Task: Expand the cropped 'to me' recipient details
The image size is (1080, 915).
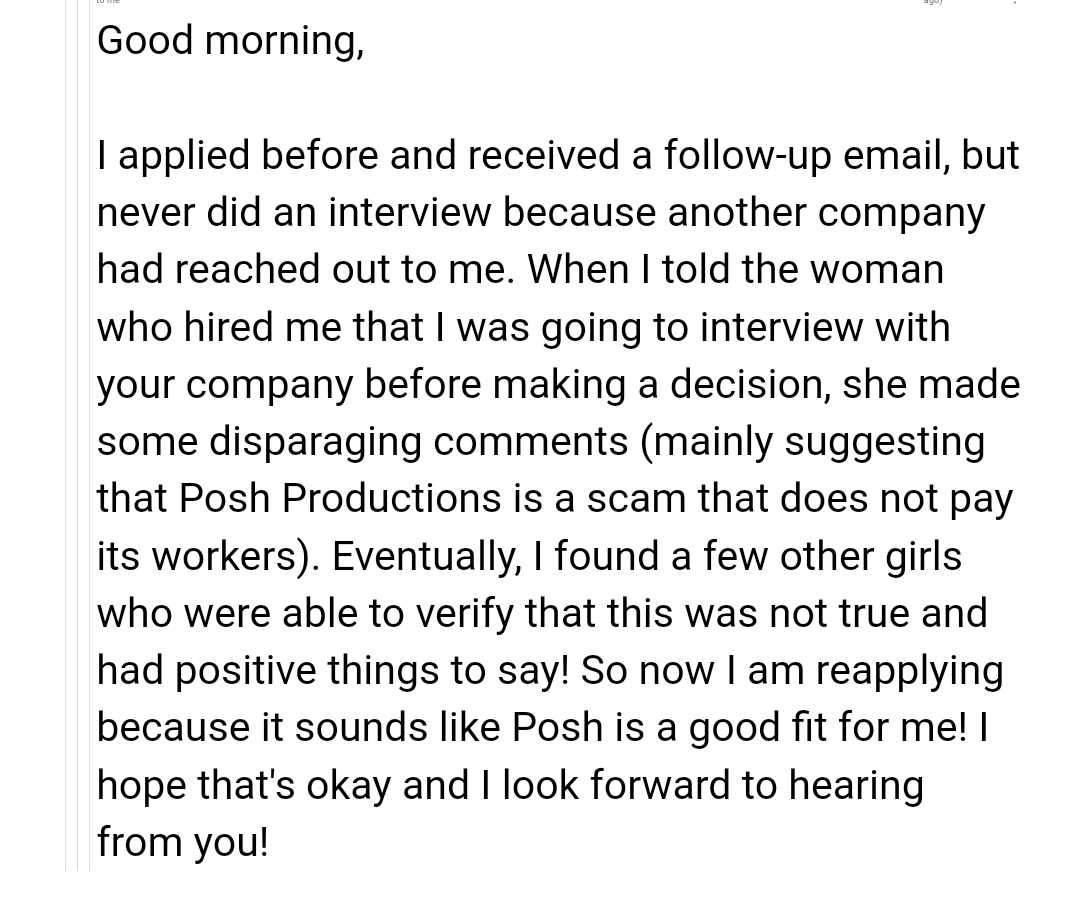Action: [107, 2]
